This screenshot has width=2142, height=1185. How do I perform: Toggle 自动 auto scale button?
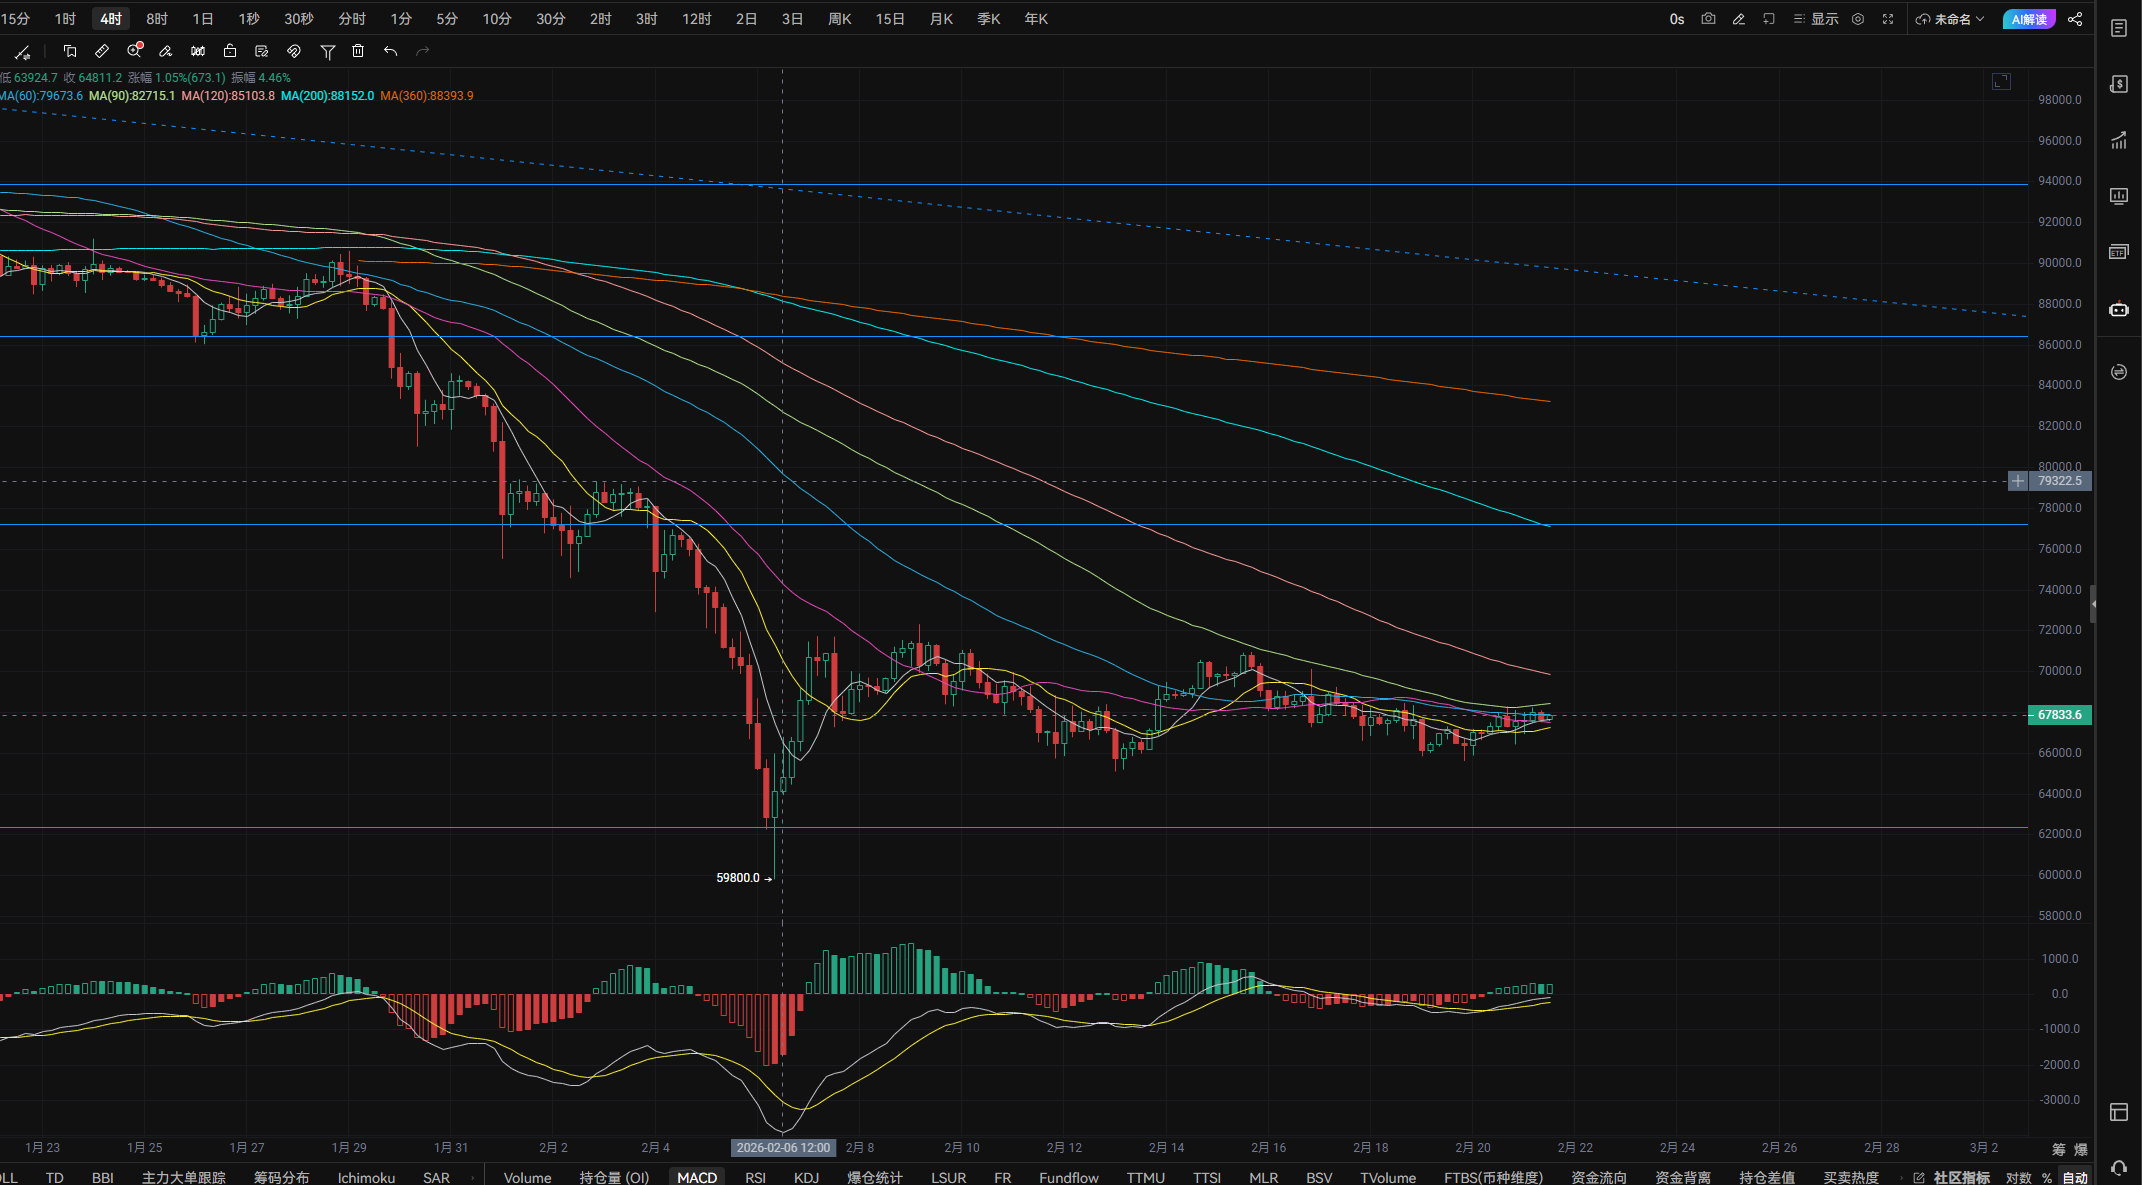(x=2076, y=1177)
